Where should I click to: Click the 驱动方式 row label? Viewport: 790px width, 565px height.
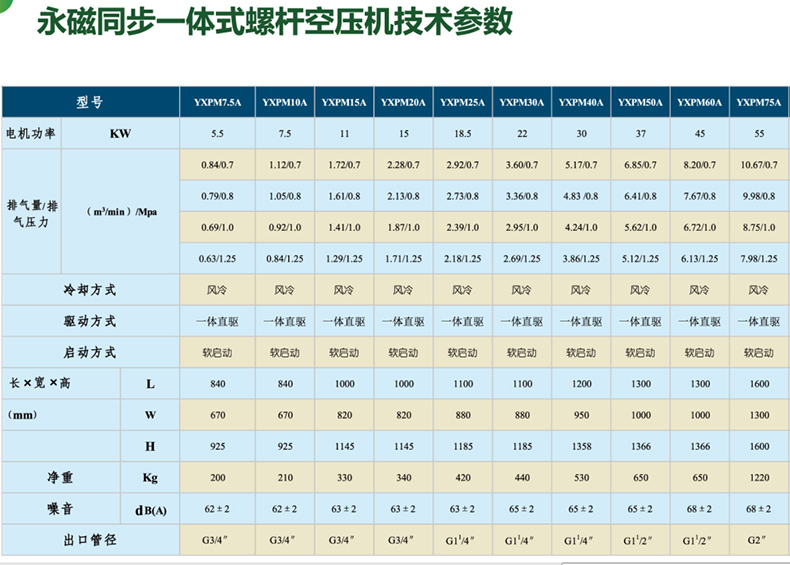pos(90,321)
